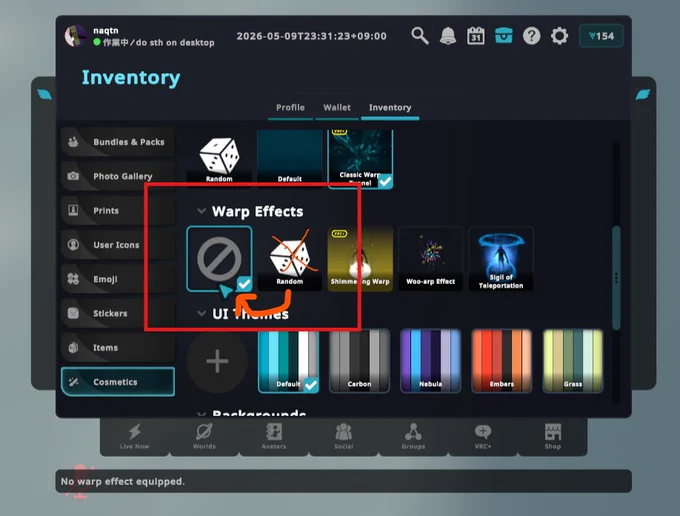The height and width of the screenshot is (516, 680).
Task: Open the help question mark icon
Action: [531, 36]
